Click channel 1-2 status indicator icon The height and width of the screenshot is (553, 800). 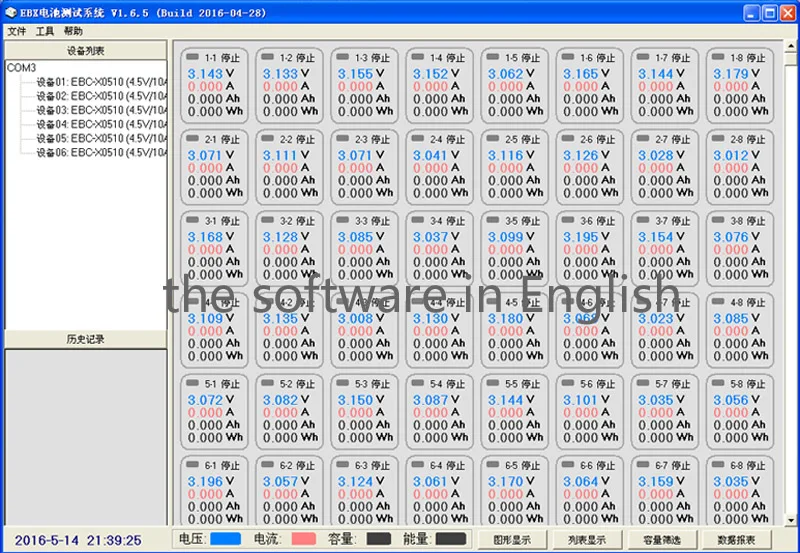[267, 57]
